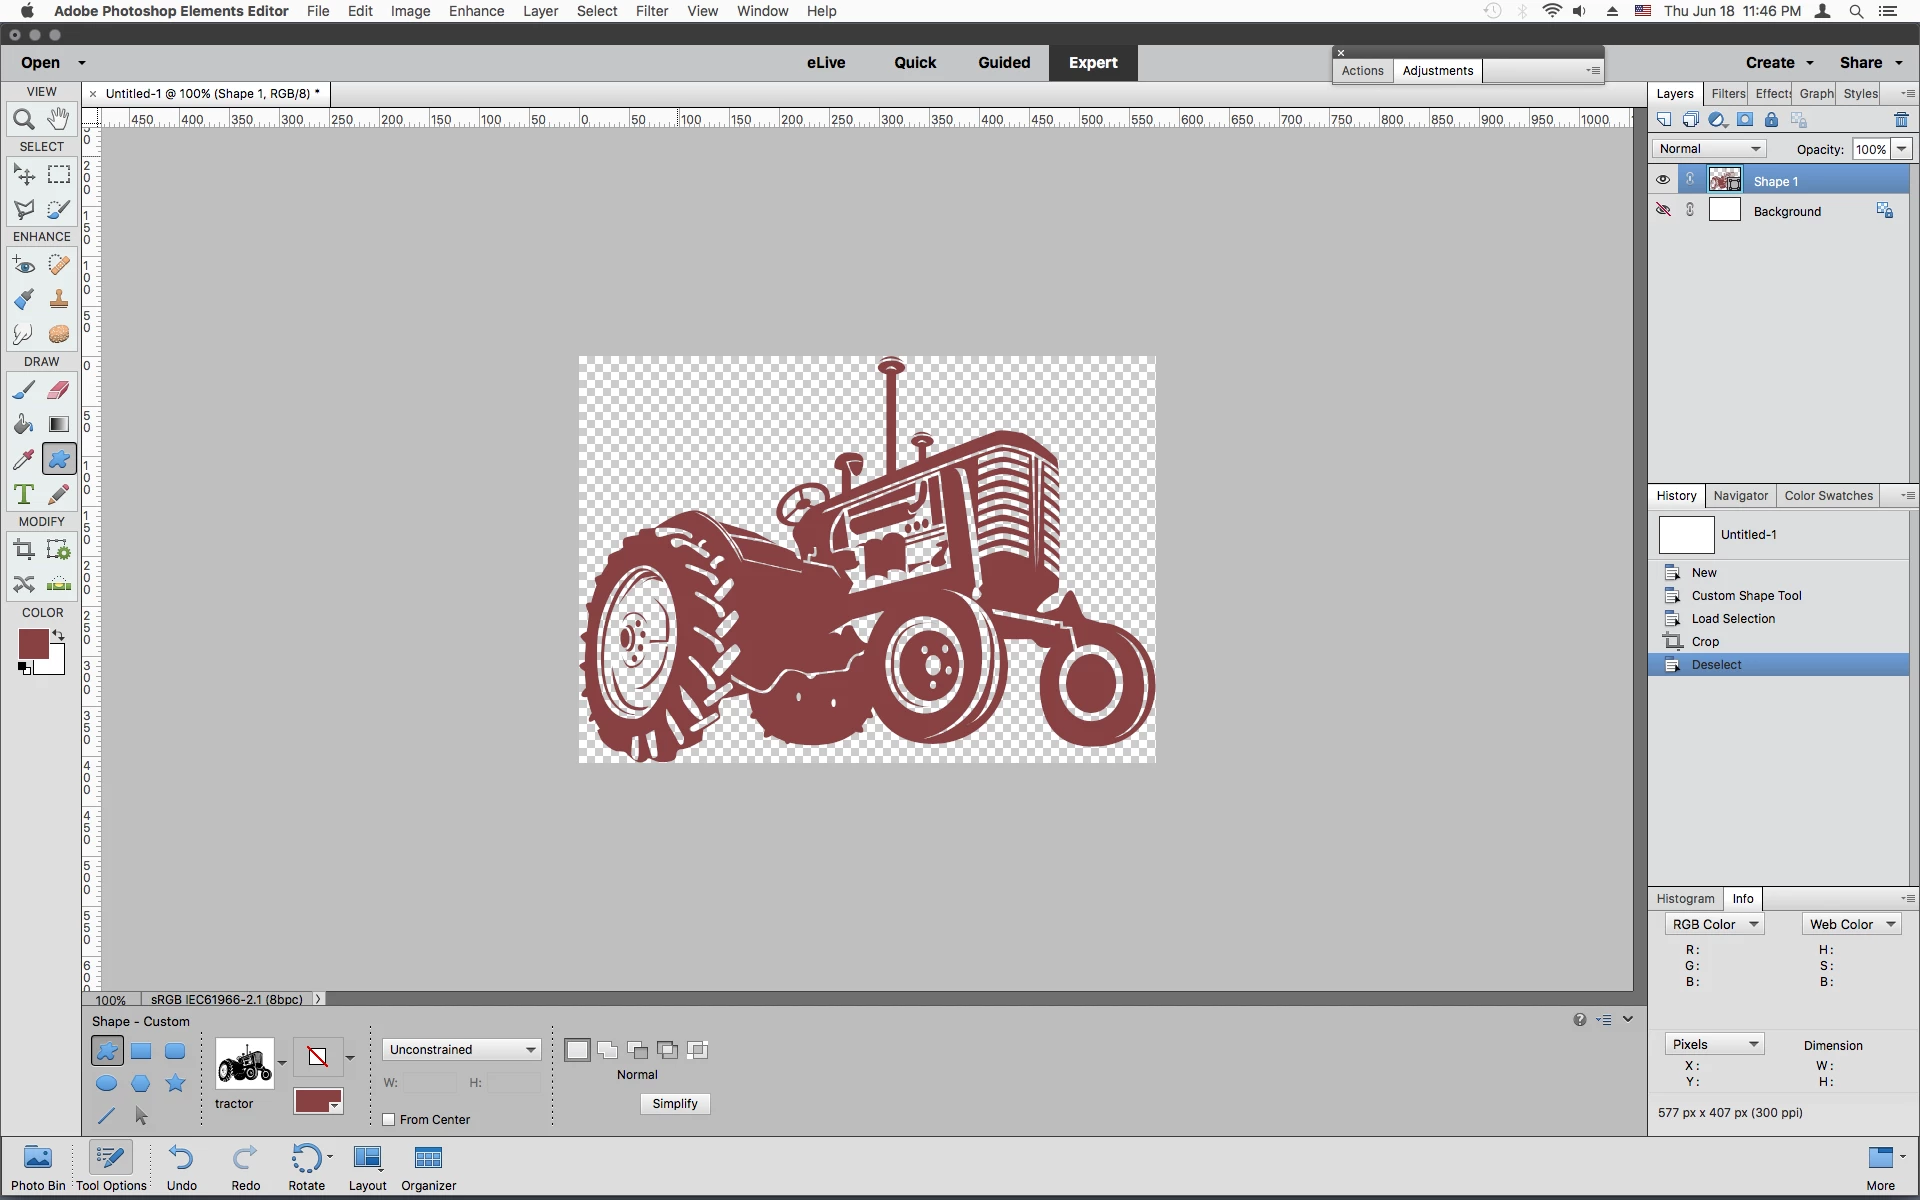Select the Eraser tool
The image size is (1920, 1200).
(59, 390)
